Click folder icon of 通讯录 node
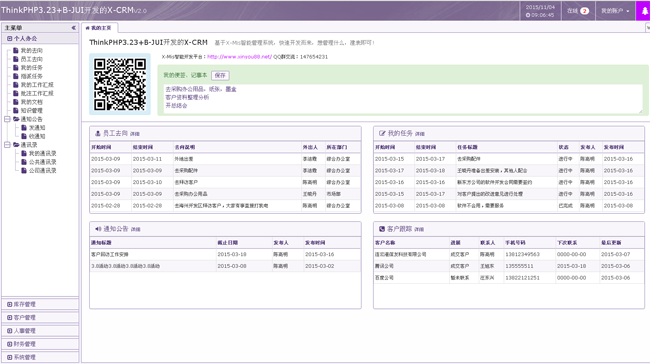 coord(16,145)
